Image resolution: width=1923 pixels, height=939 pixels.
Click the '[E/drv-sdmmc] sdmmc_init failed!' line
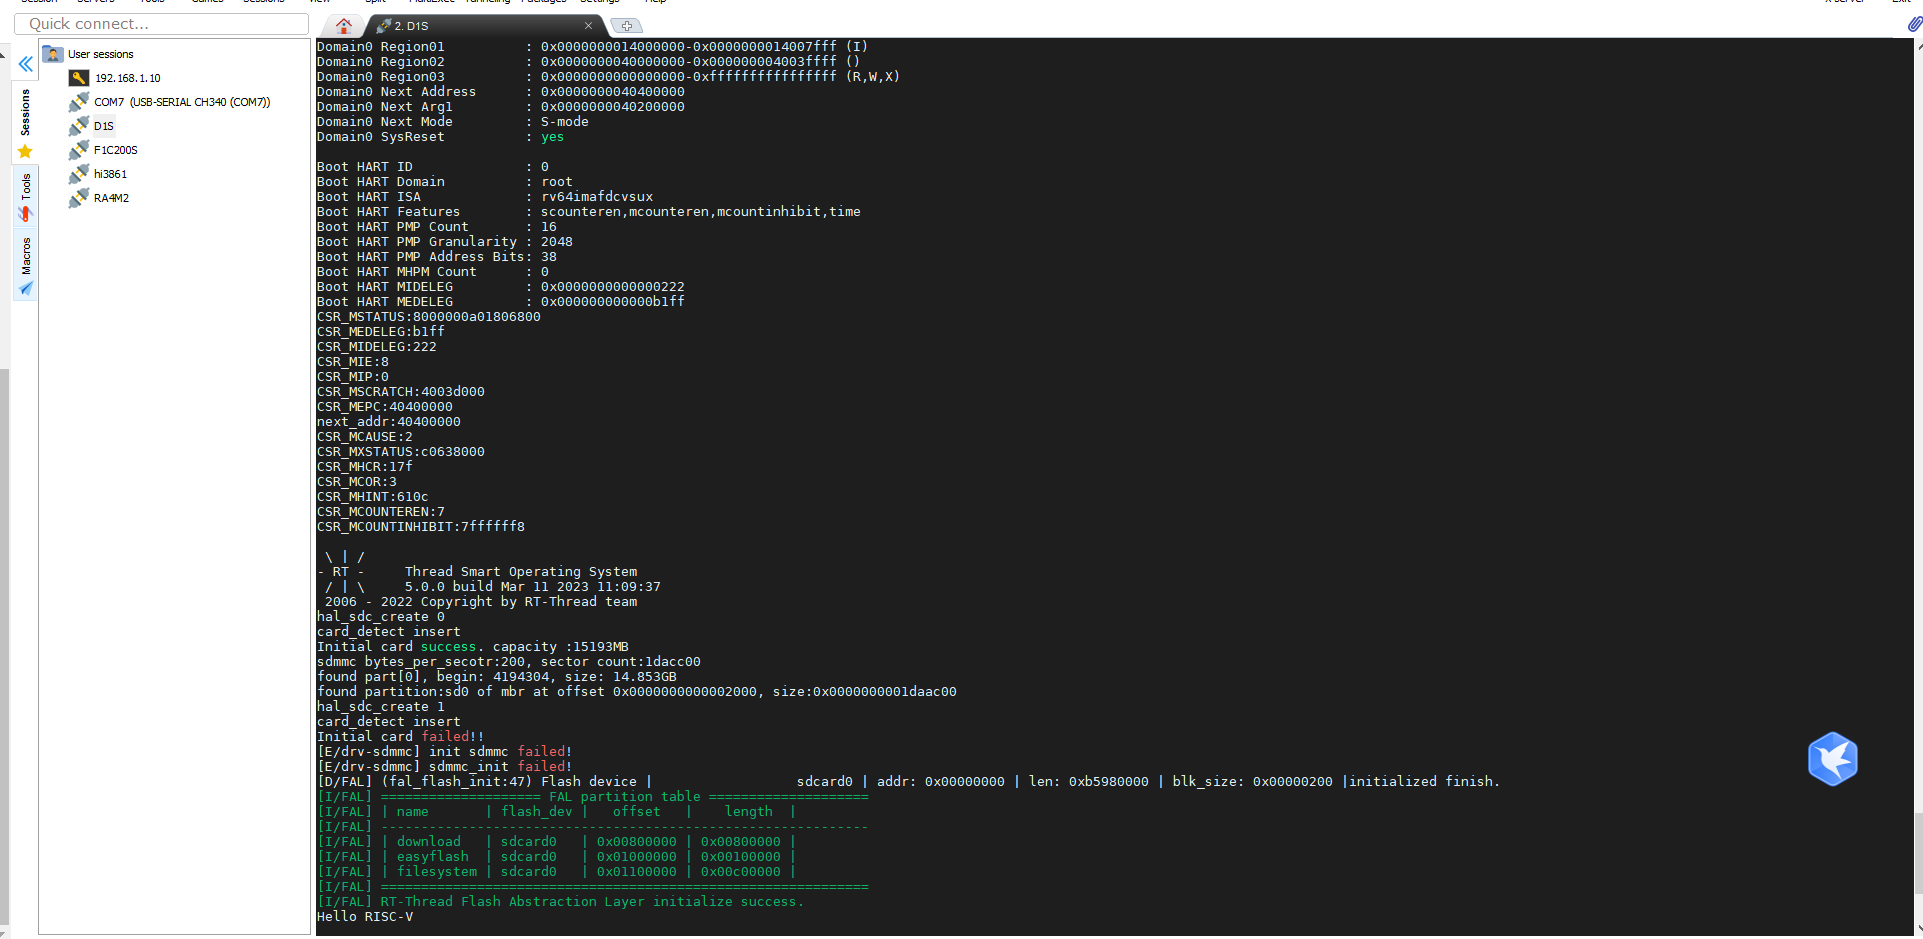445,767
